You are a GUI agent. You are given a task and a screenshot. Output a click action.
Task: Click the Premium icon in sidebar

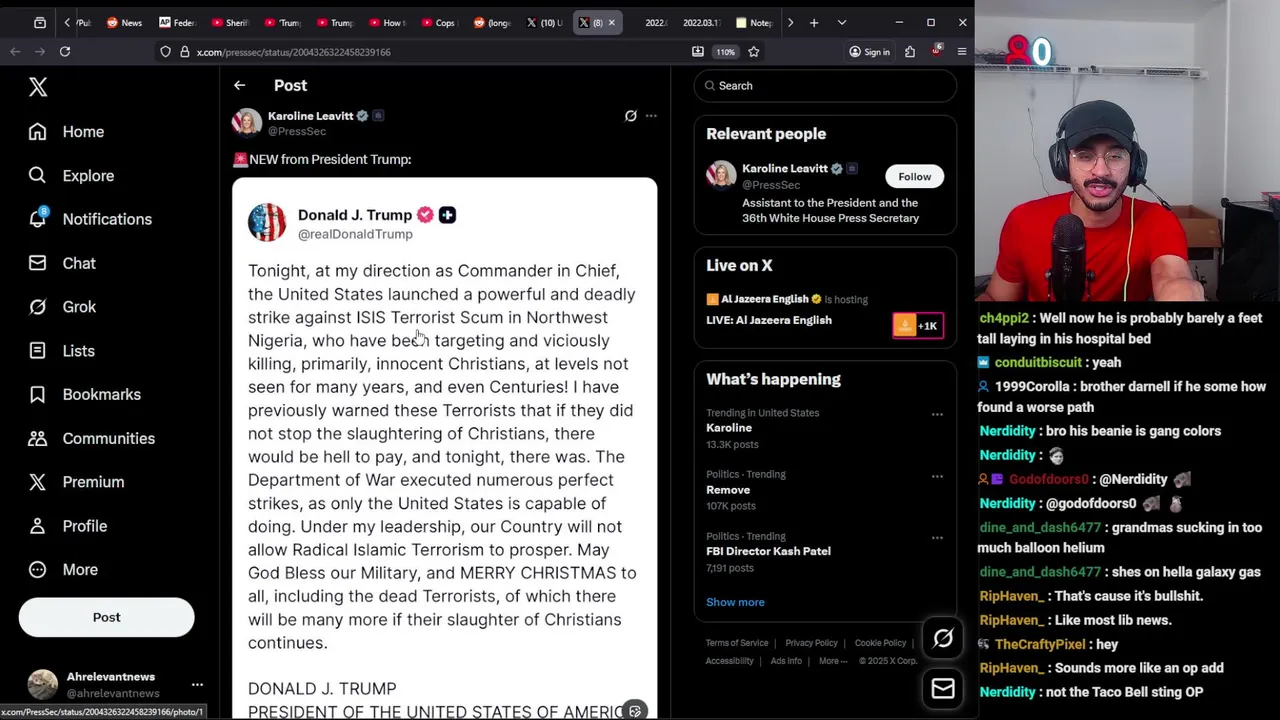37,482
